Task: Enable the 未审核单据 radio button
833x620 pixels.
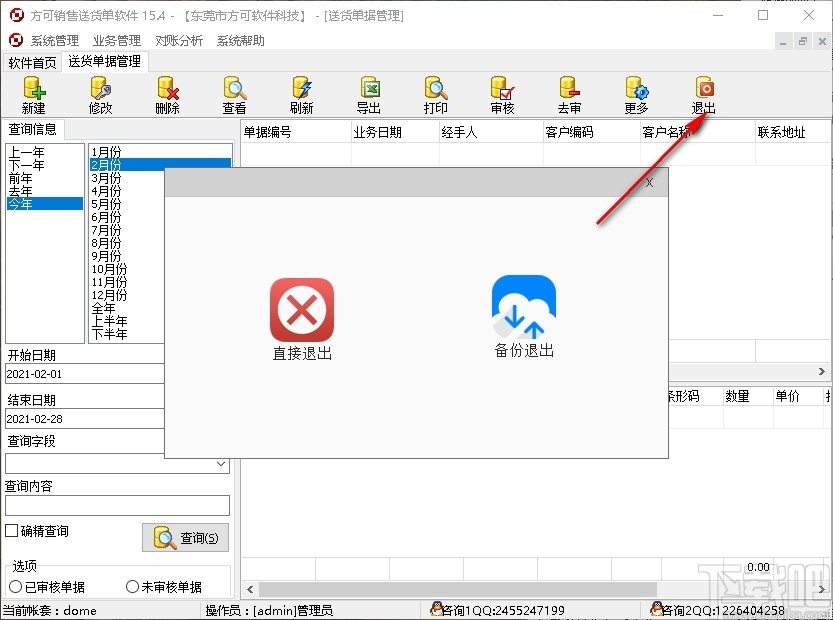Action: pyautogui.click(x=131, y=586)
